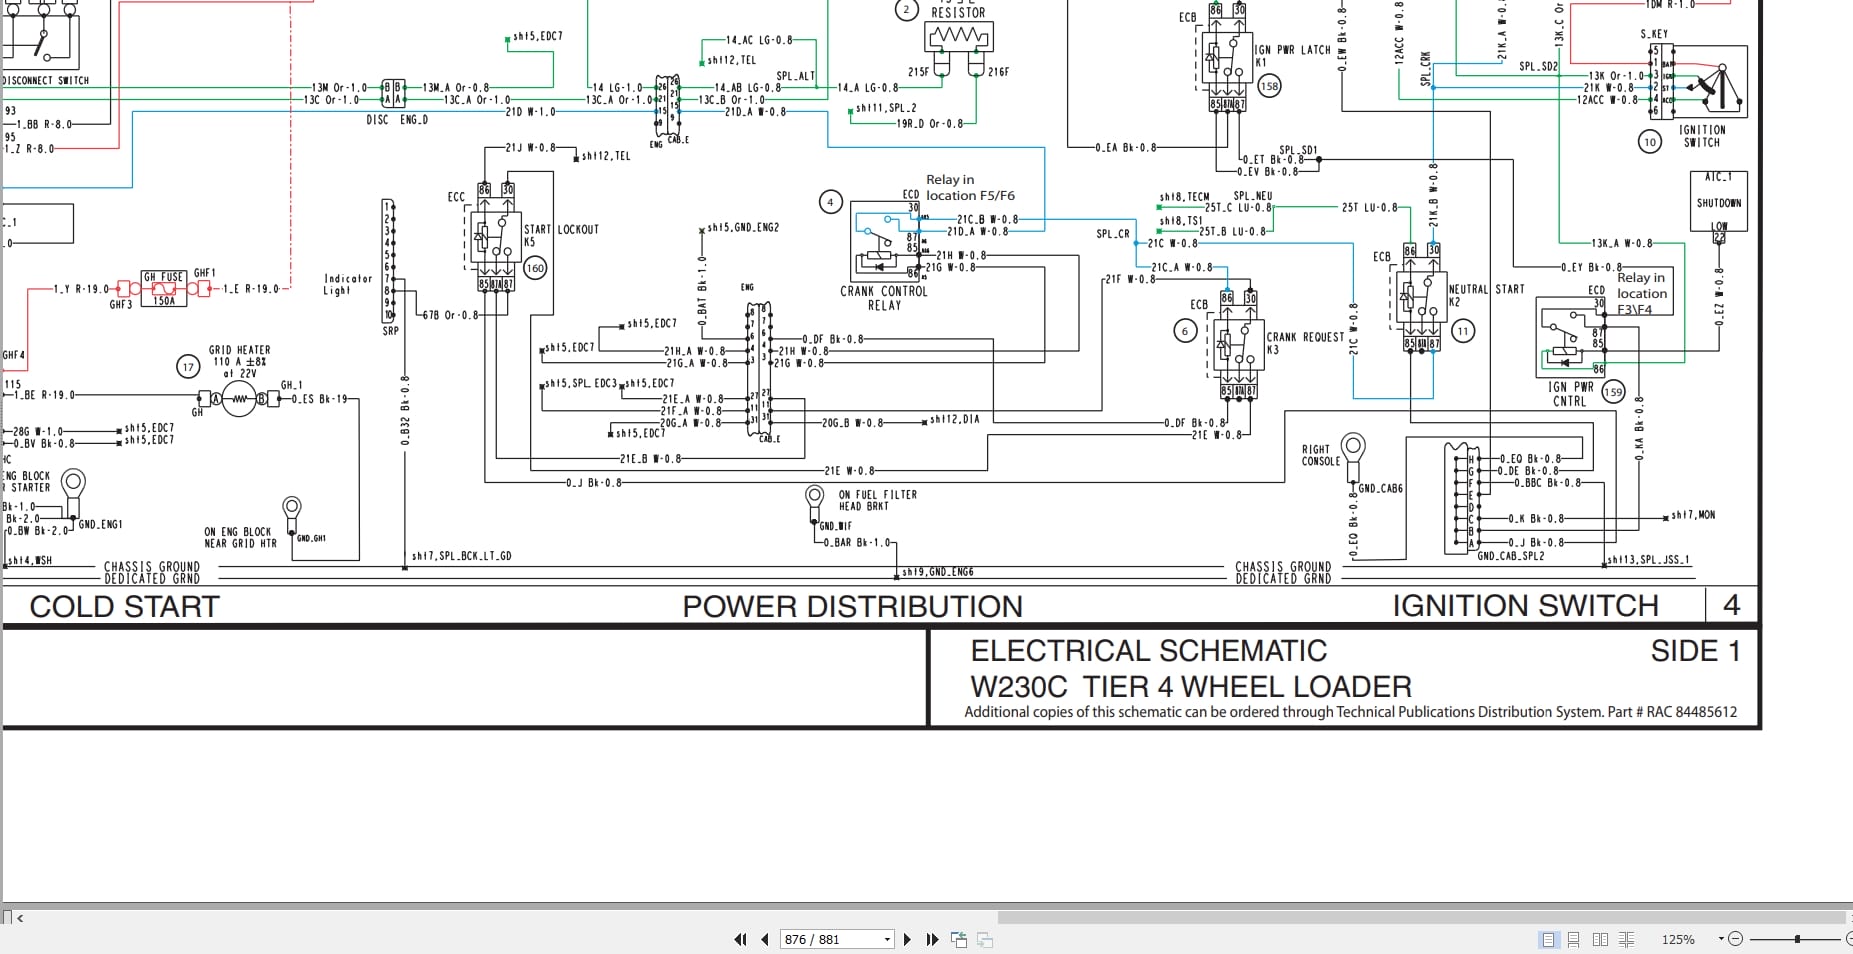Jump to the last page
Viewport: 1853px width, 954px height.
tap(932, 939)
